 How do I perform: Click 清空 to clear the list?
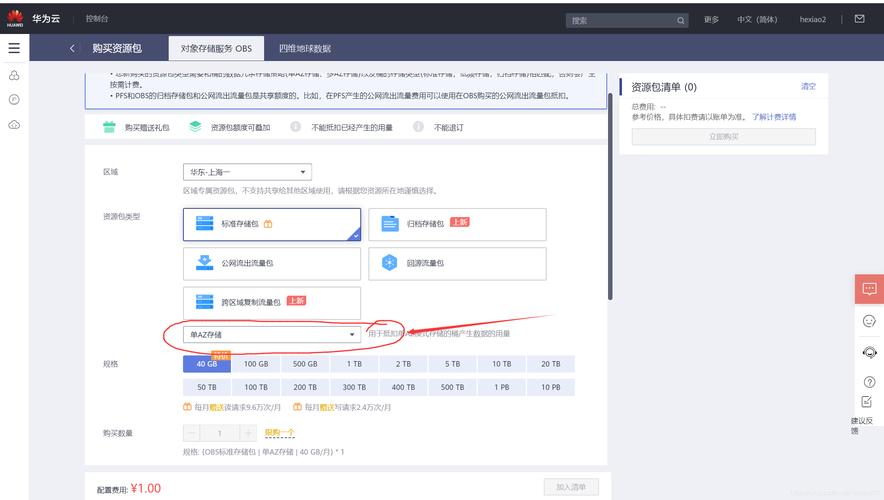(808, 86)
